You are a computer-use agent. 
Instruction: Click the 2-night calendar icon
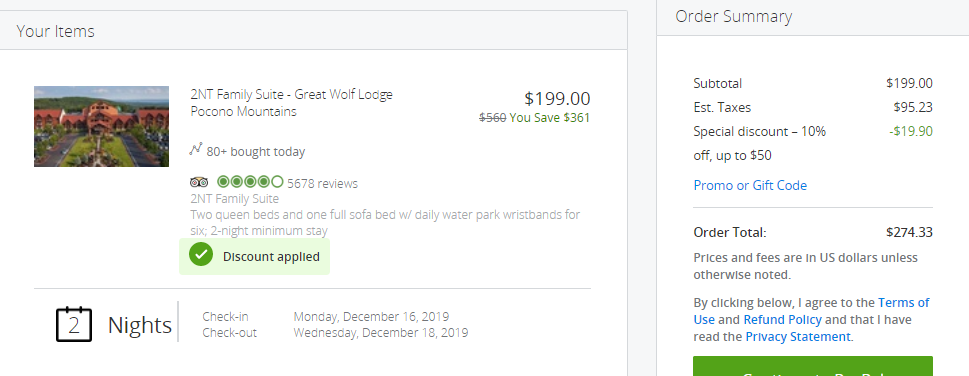pos(74,324)
